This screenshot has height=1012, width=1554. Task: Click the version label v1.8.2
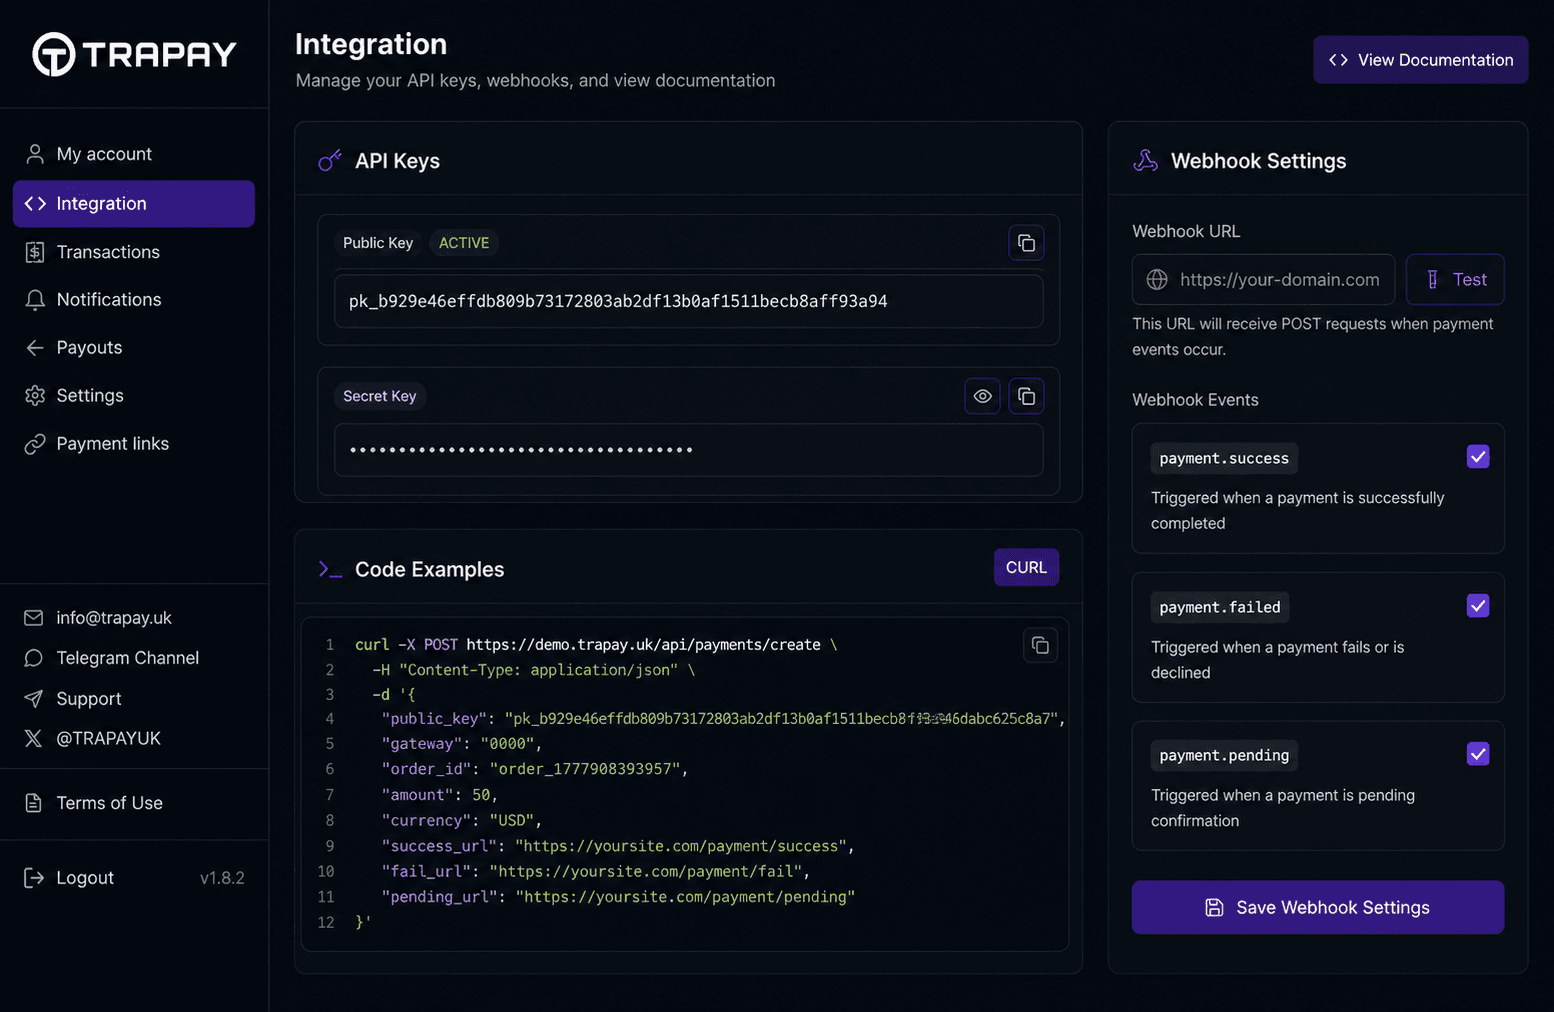click(x=222, y=878)
